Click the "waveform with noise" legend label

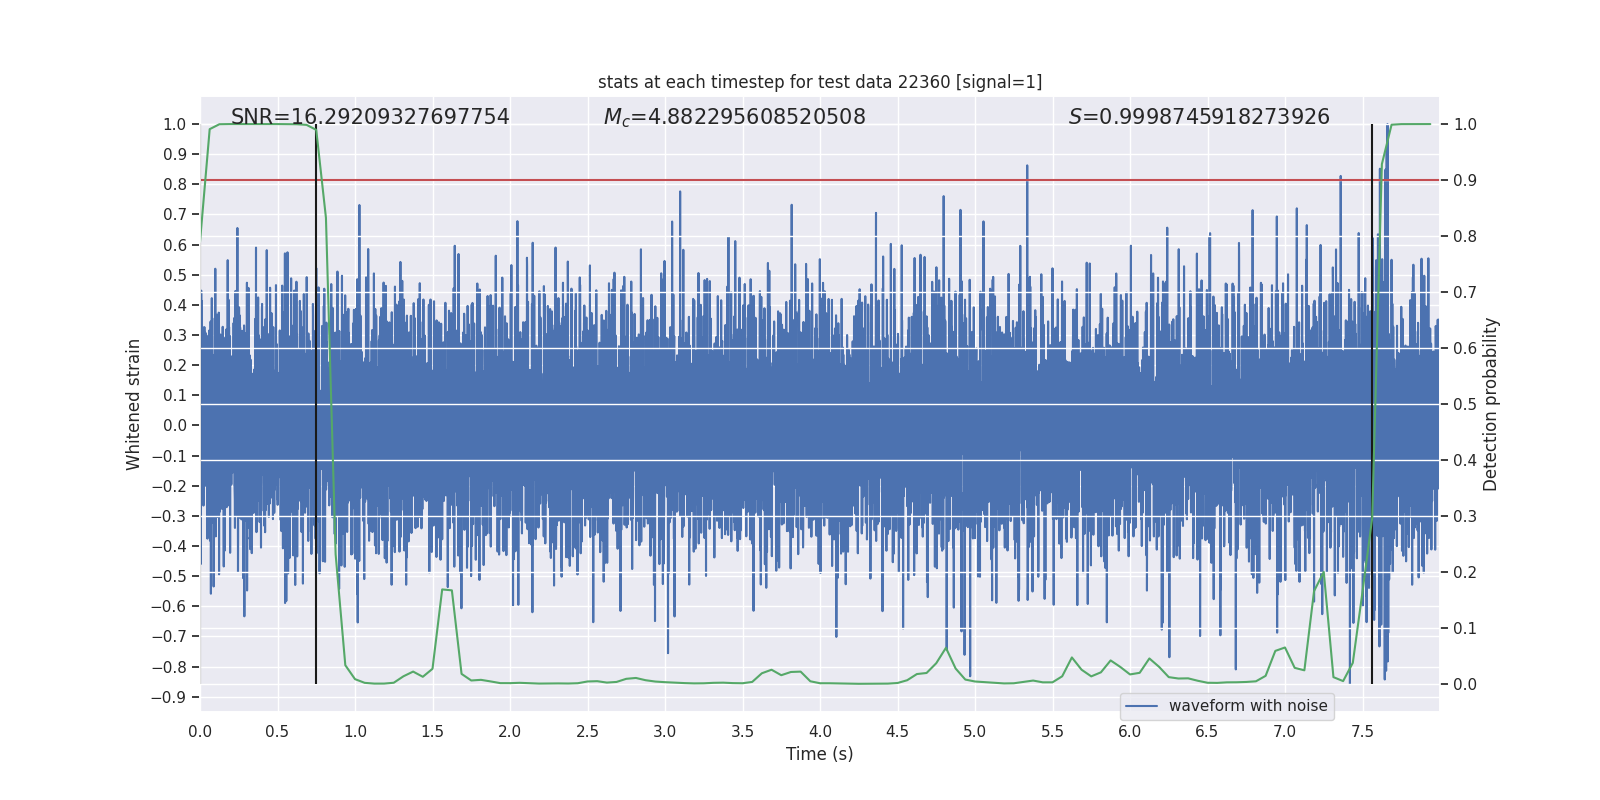(x=1248, y=706)
